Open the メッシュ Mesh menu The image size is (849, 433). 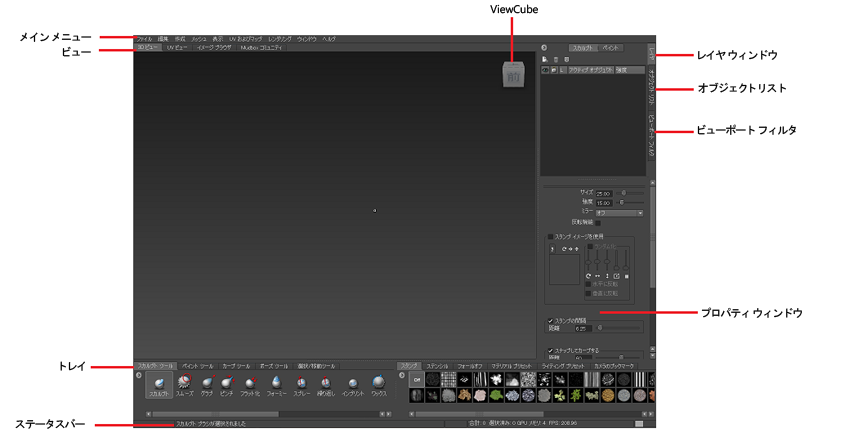199,40
